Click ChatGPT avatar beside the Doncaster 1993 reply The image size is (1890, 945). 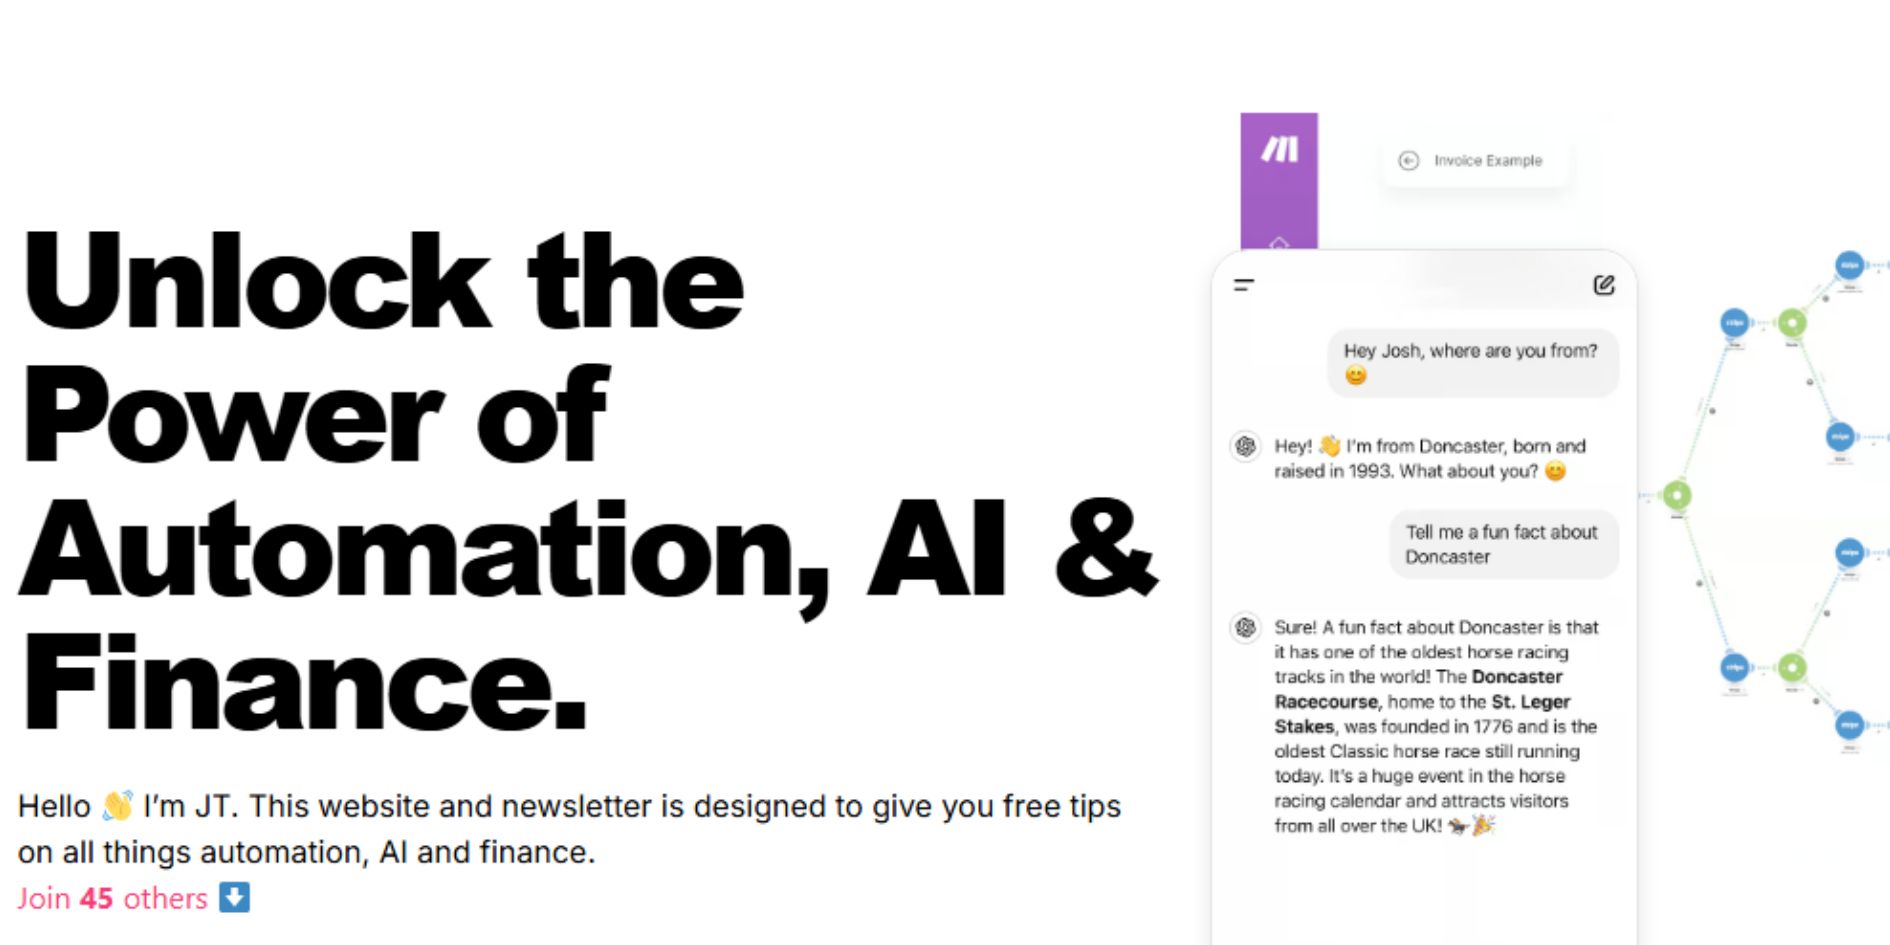[1245, 446]
